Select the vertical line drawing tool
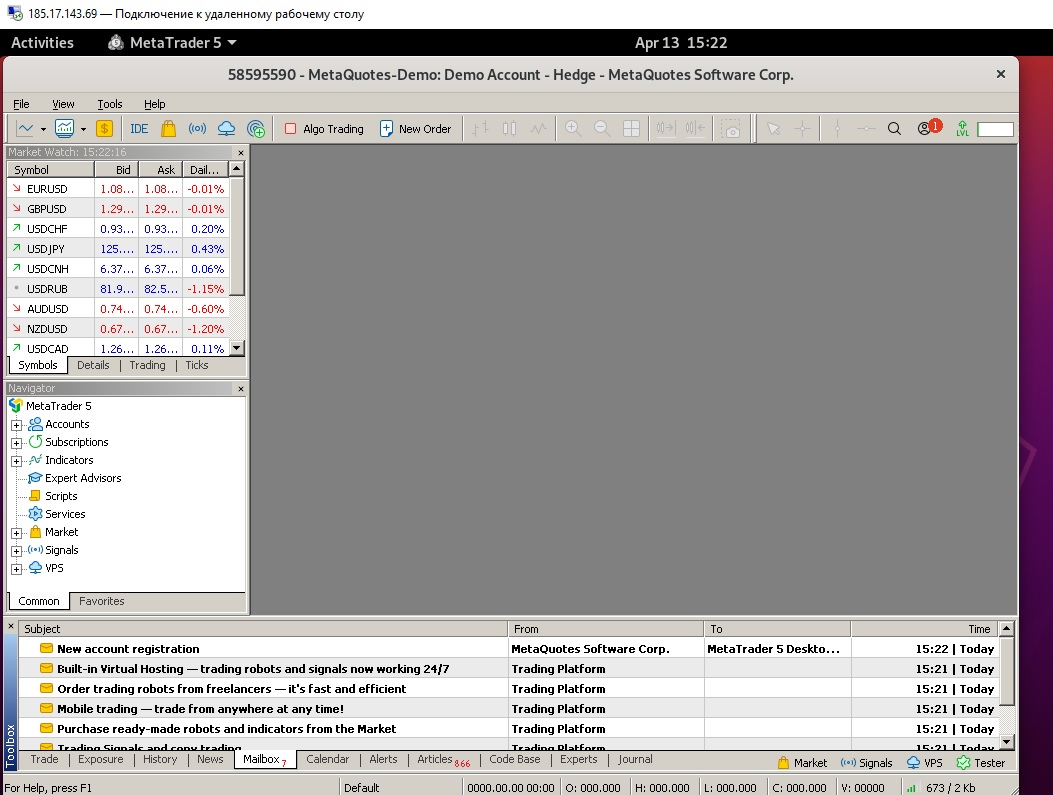 tap(837, 128)
